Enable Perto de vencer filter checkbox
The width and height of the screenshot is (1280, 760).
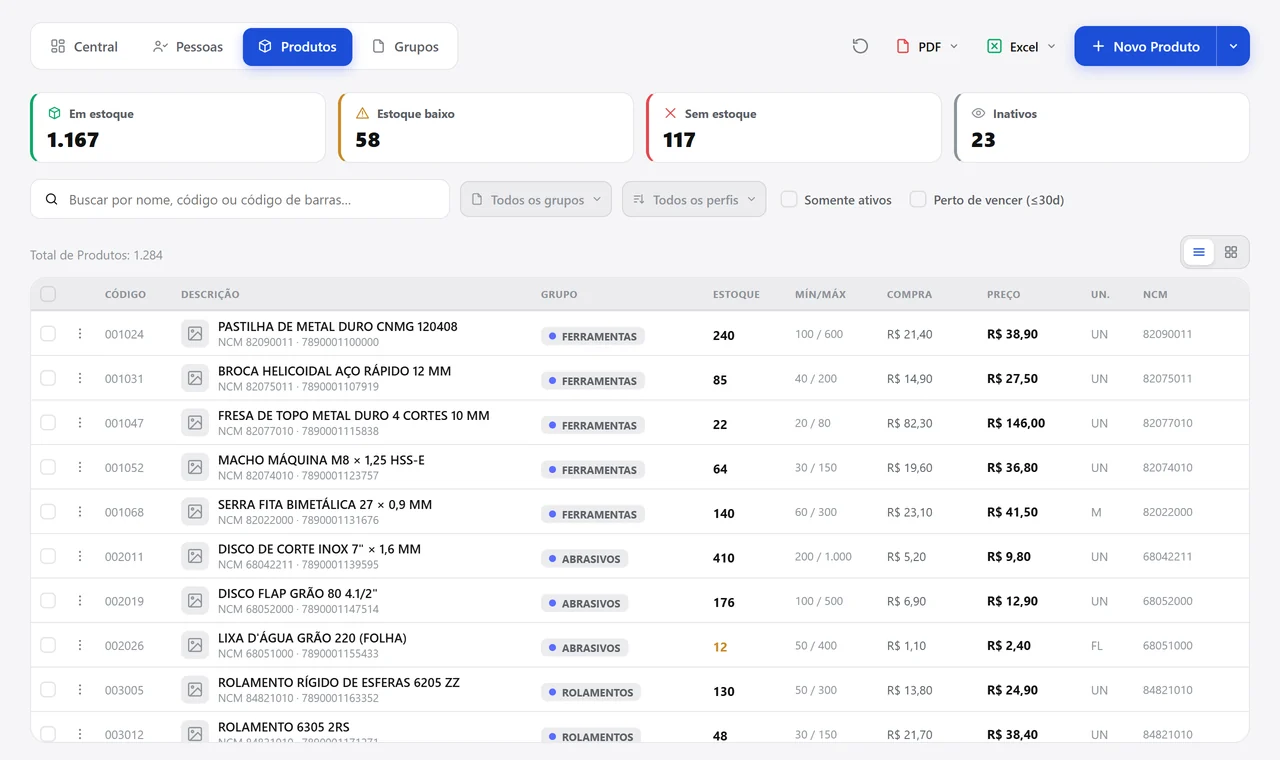(918, 199)
